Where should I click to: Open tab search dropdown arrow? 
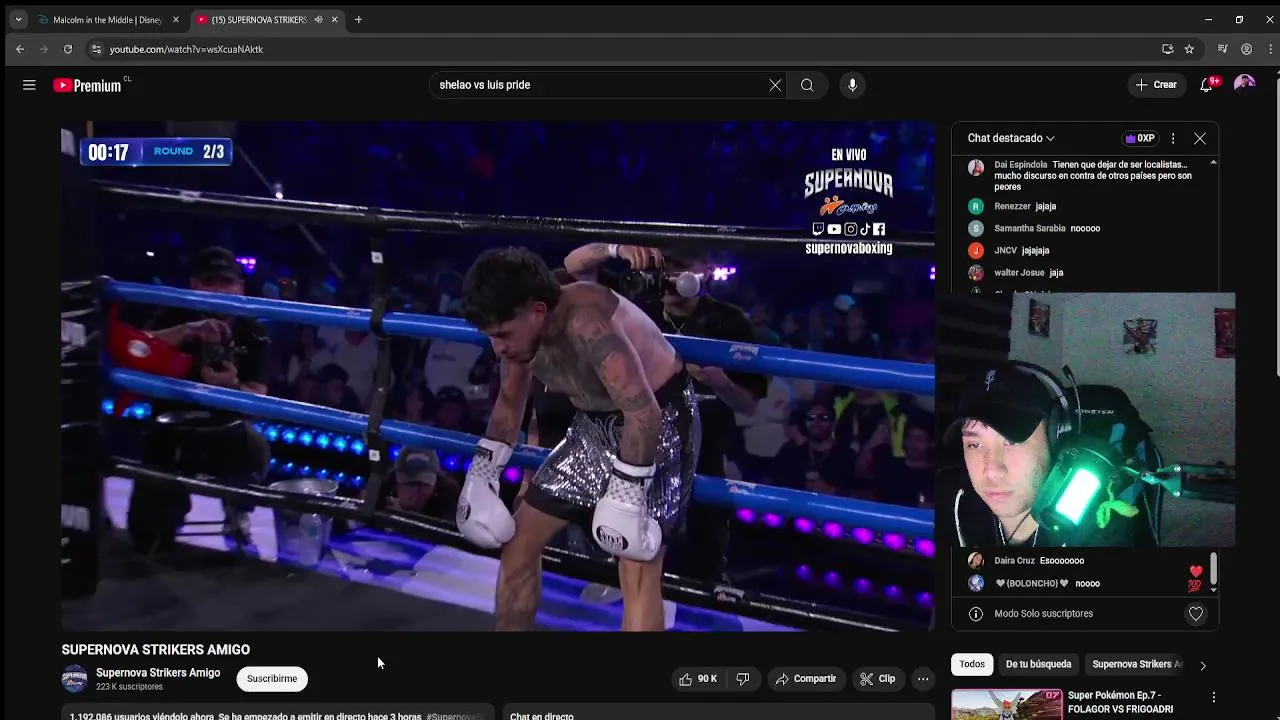coord(18,19)
